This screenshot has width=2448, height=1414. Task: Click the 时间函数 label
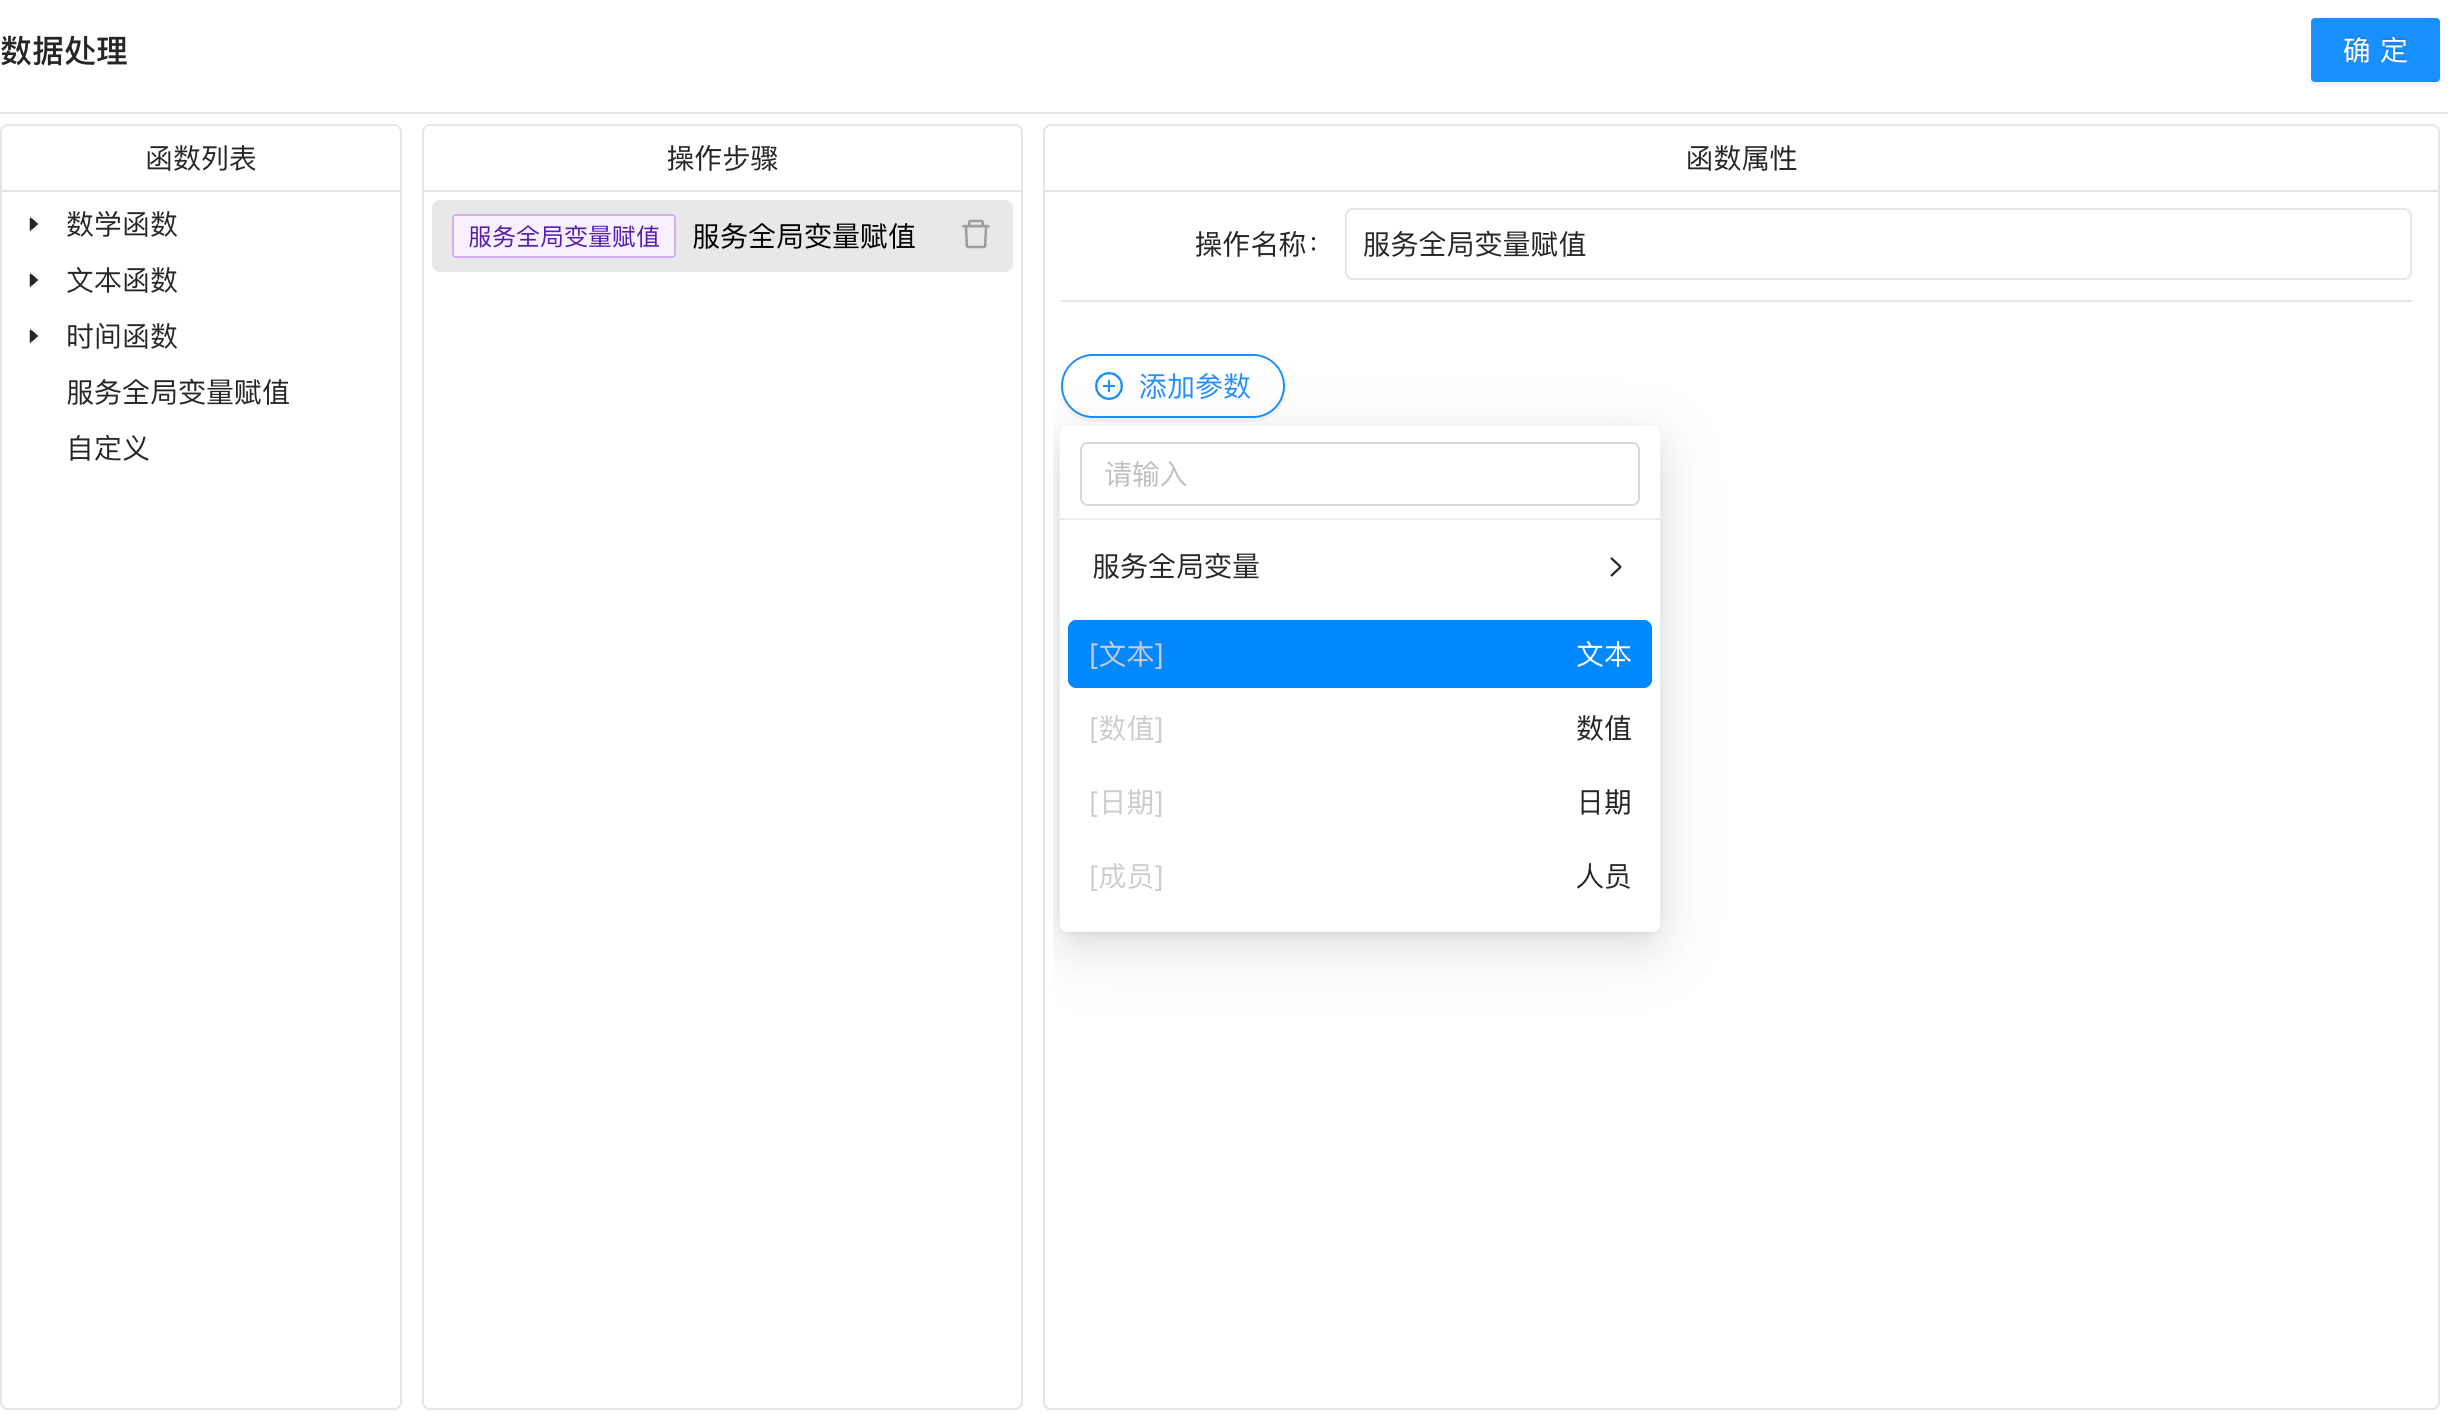point(122,336)
